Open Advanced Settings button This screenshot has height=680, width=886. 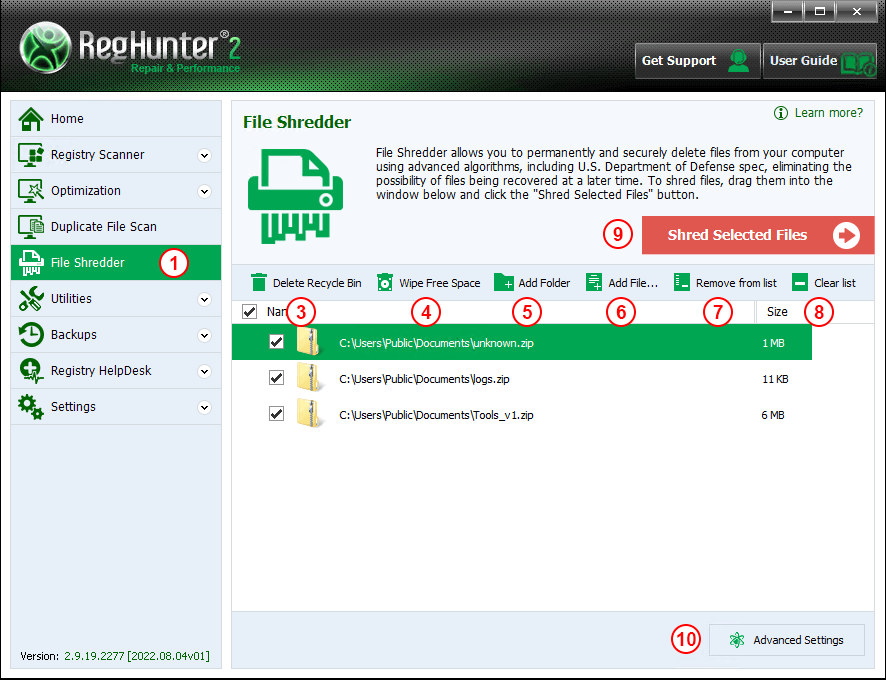[786, 640]
